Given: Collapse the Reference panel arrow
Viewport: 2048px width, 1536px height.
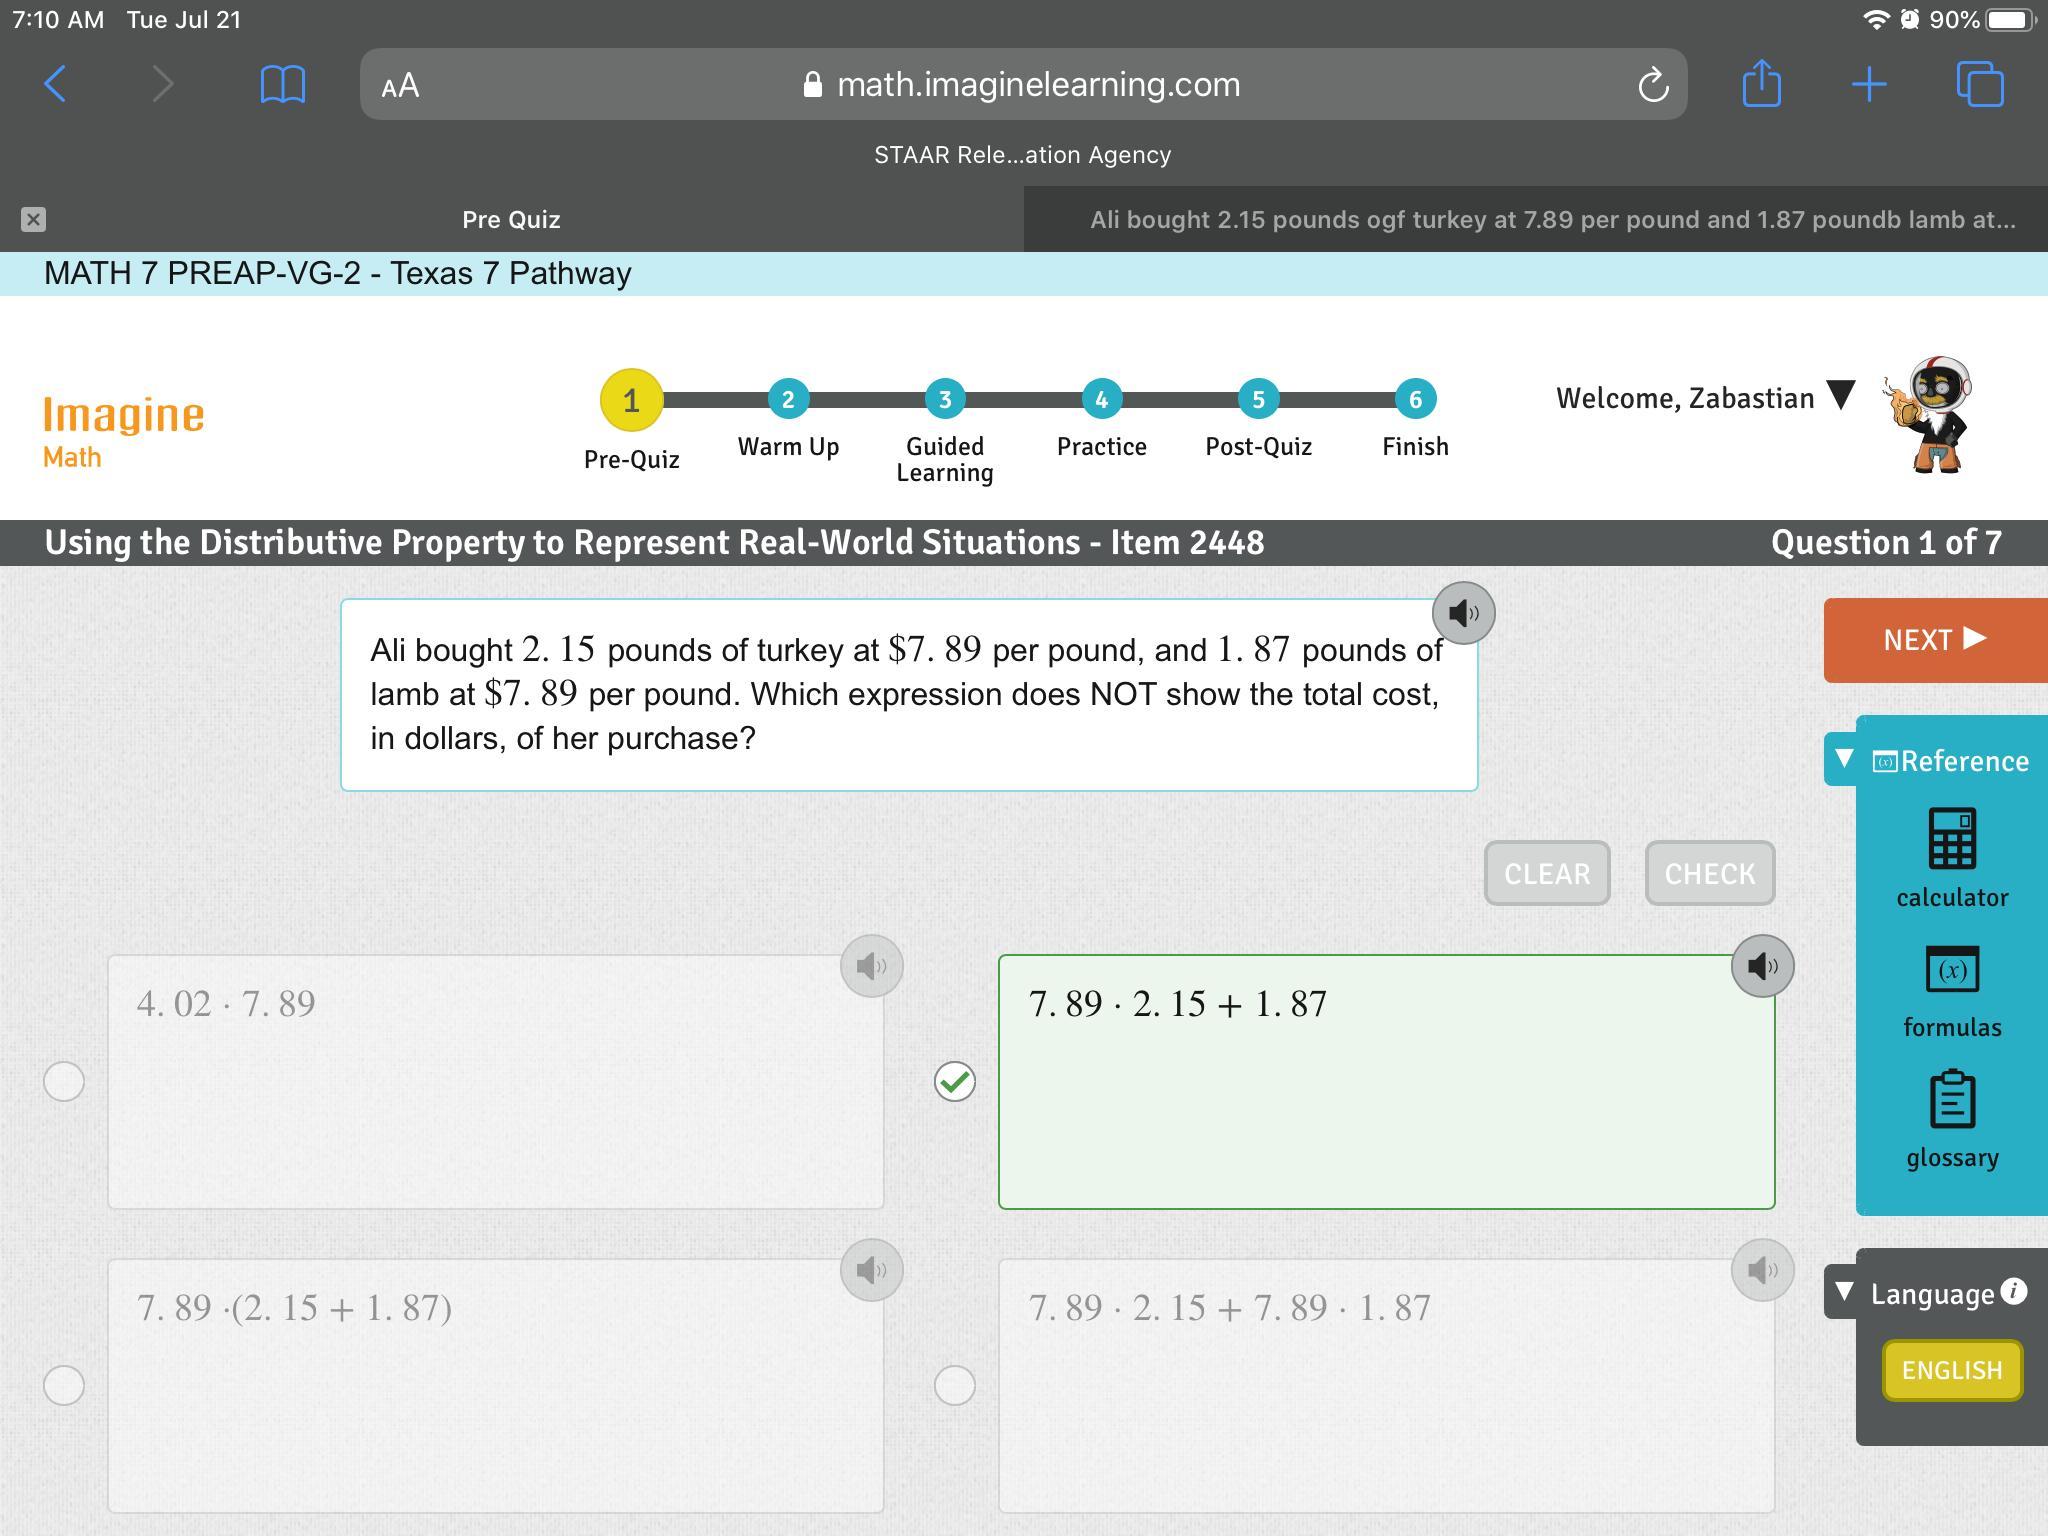Looking at the screenshot, I should (x=1844, y=759).
